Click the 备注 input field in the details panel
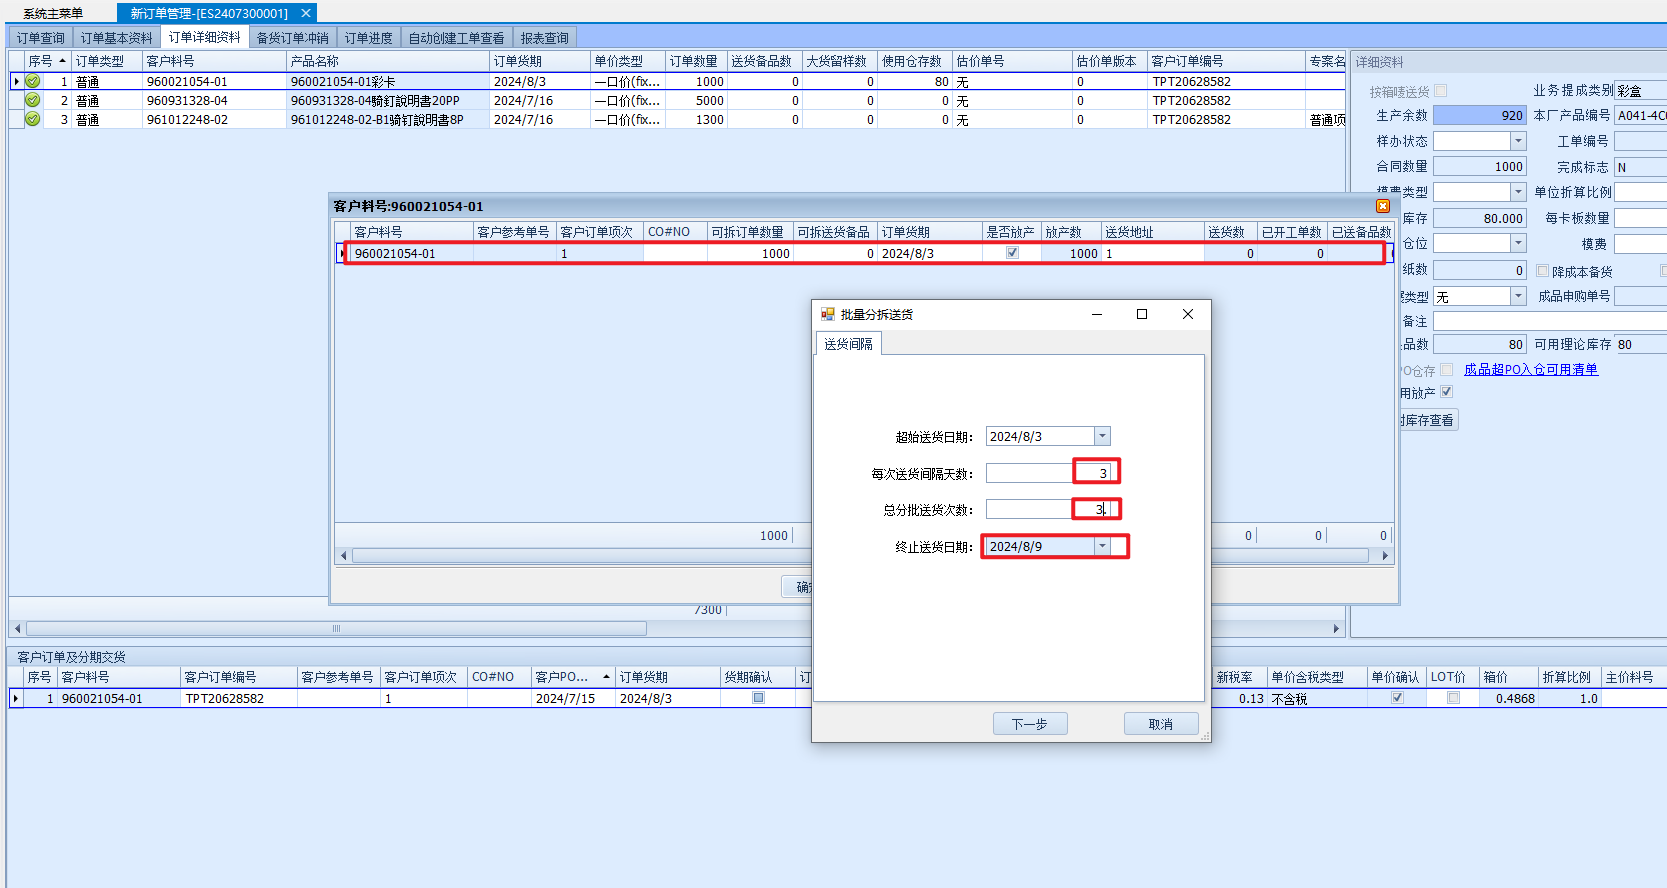Screen dimensions: 1667x888 point(1550,321)
